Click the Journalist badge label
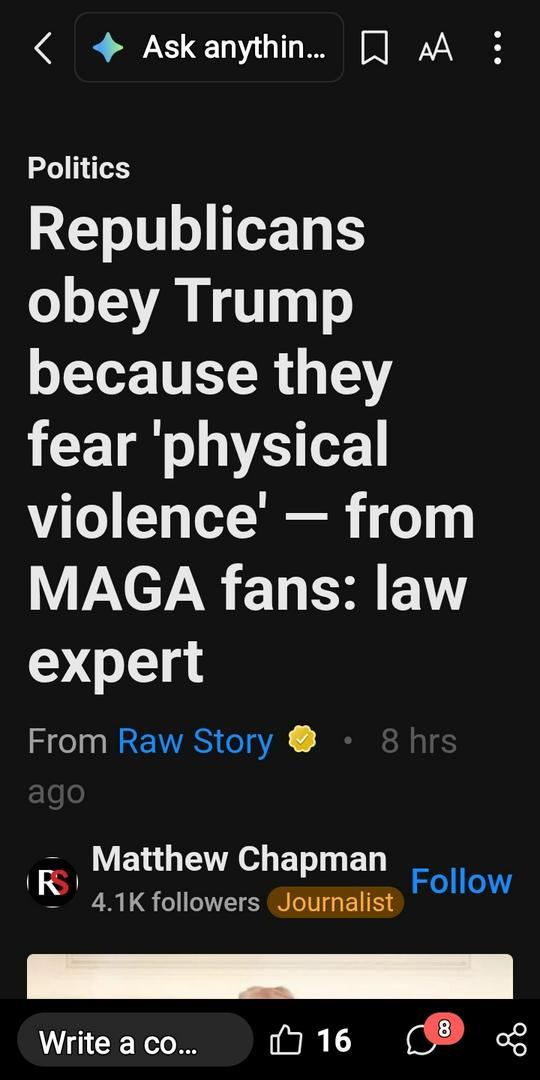Viewport: 540px width, 1080px height. pyautogui.click(x=335, y=902)
